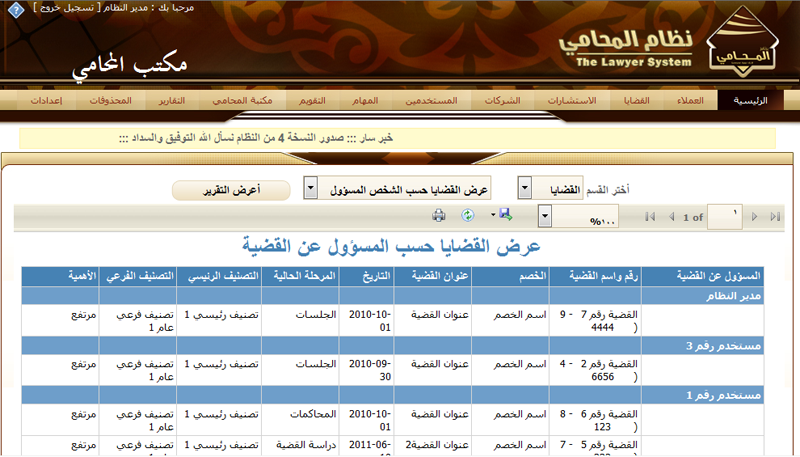
Task: Click the المرحلة الحالية column header
Action: click(x=300, y=276)
